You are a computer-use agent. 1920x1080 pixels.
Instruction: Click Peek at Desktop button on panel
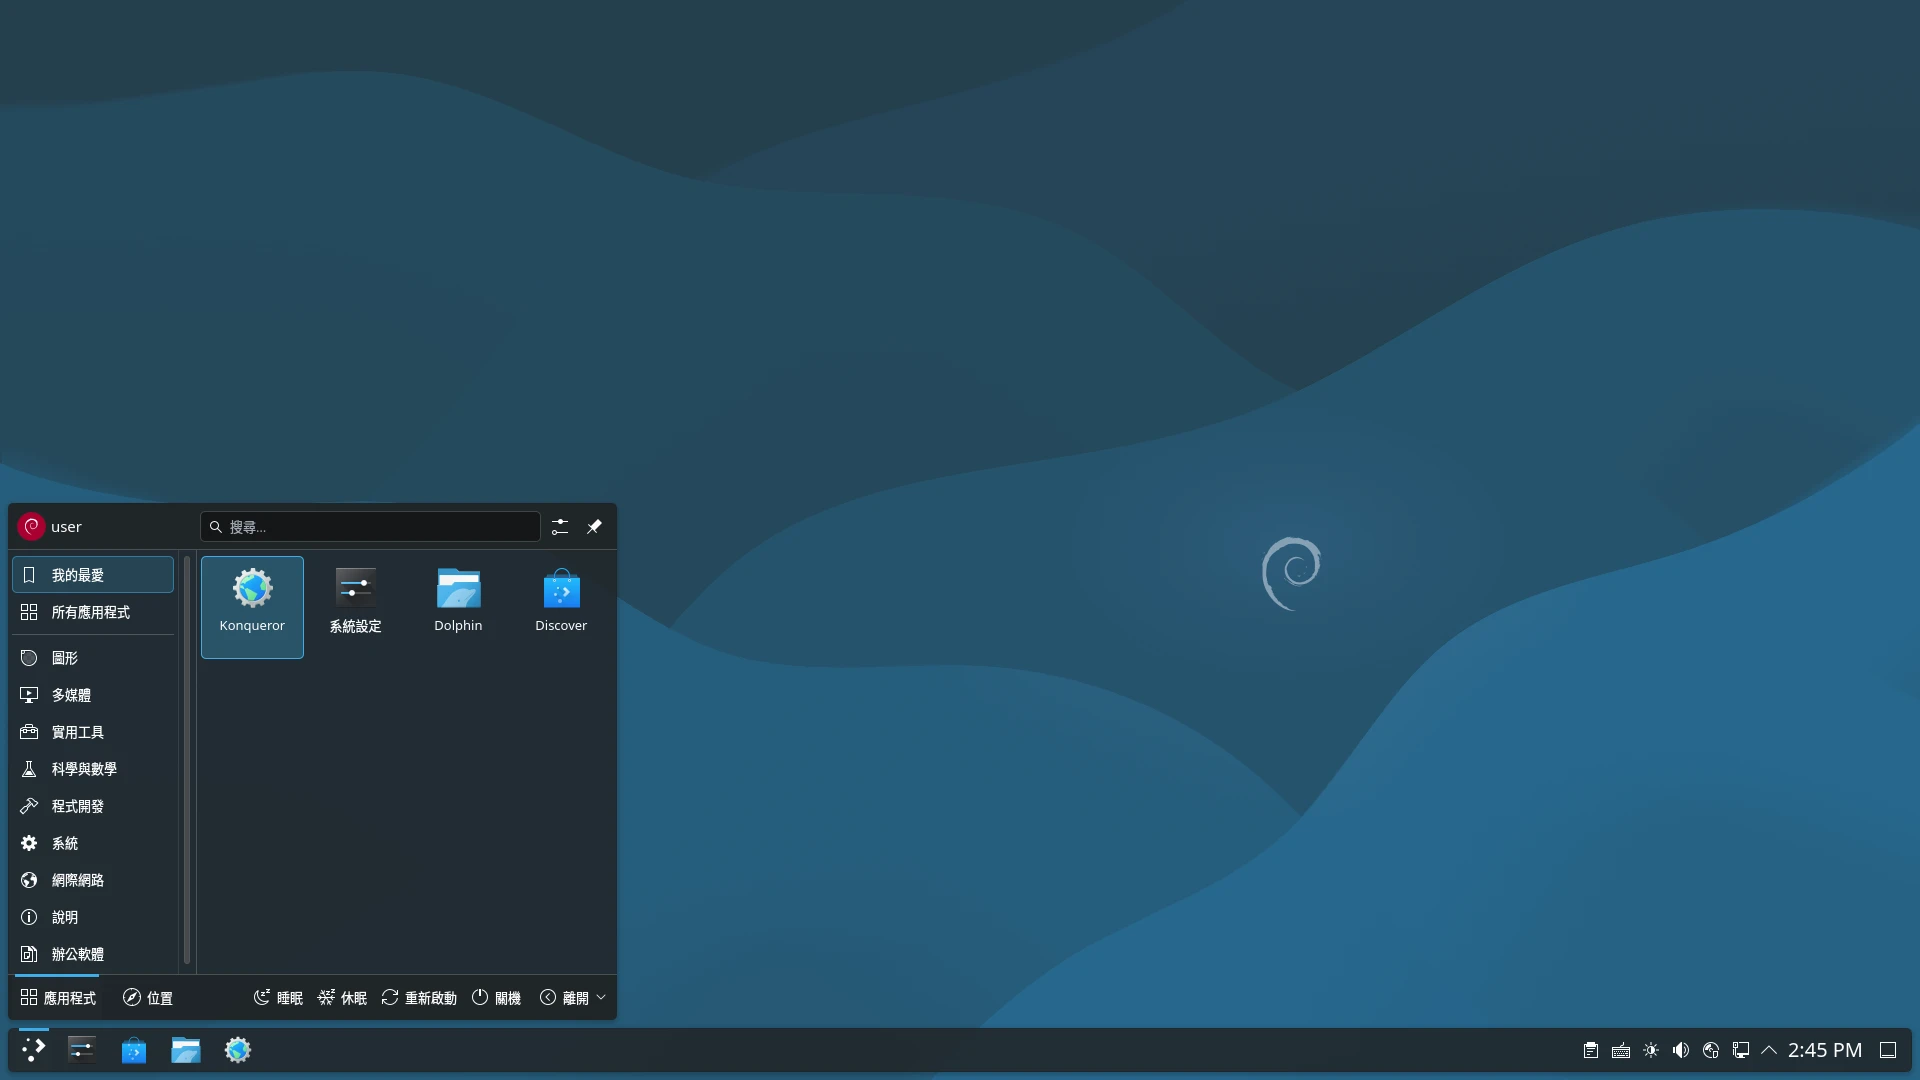pos(1888,1050)
